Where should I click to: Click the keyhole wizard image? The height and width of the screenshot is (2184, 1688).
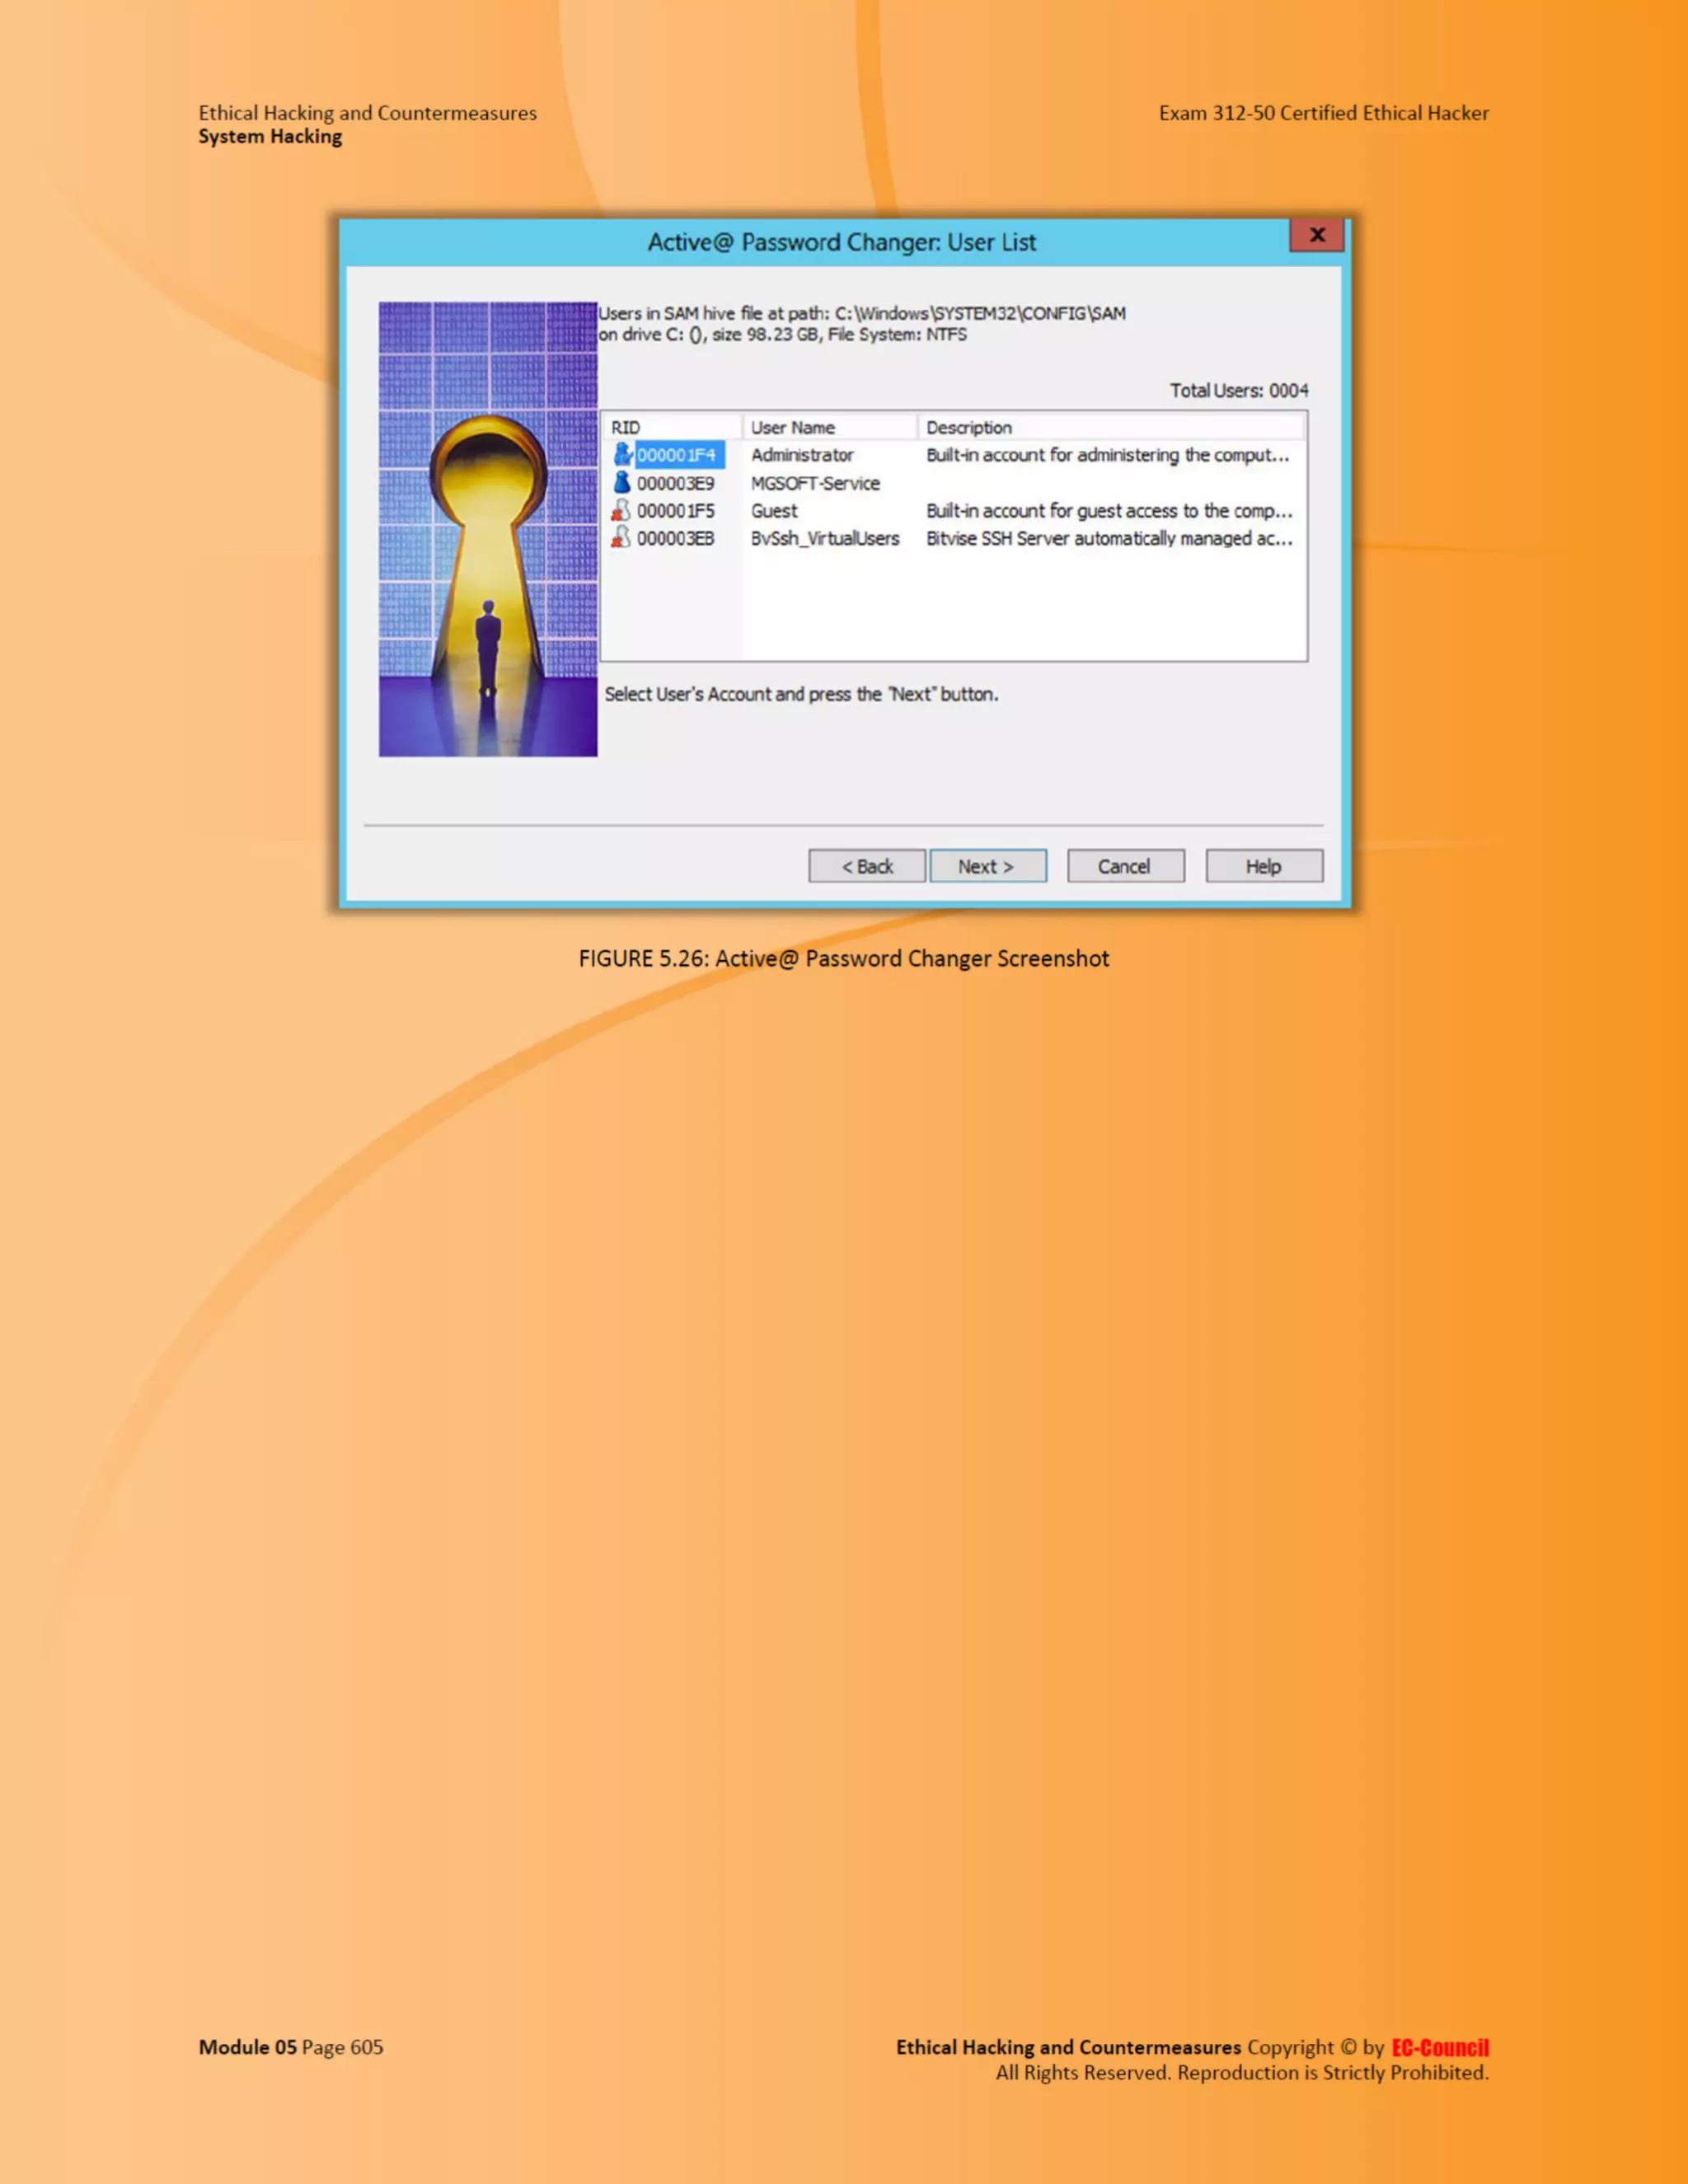click(488, 529)
